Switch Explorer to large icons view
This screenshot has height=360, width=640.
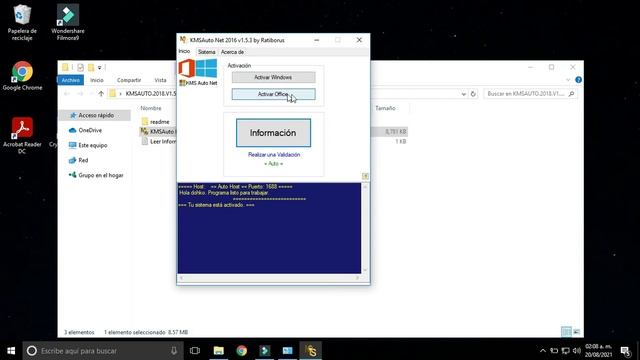576,332
